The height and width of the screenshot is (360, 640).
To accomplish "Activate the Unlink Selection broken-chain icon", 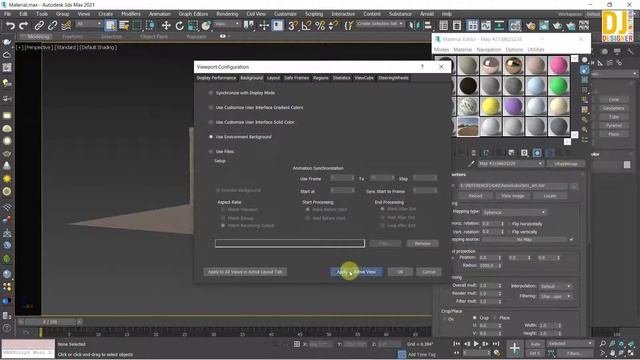I will 52,26.
